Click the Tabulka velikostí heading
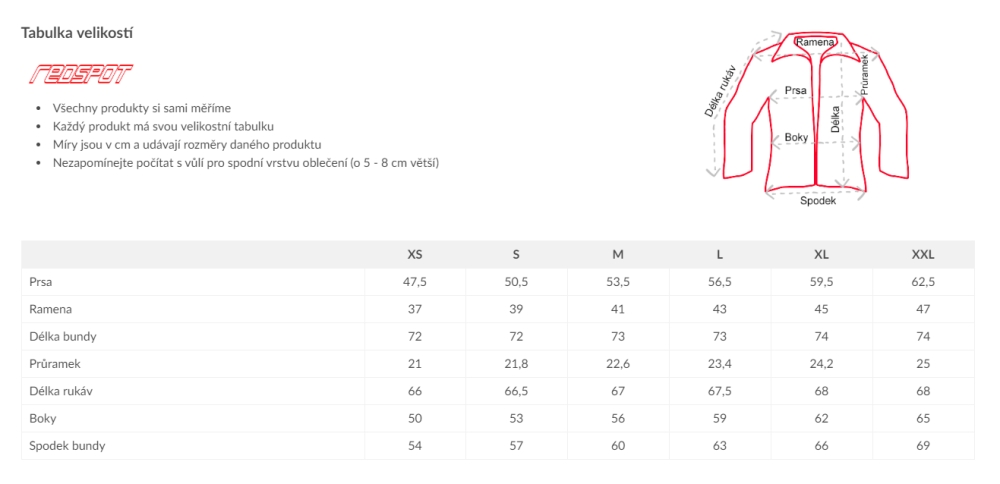The height and width of the screenshot is (484, 1000). 78,33
